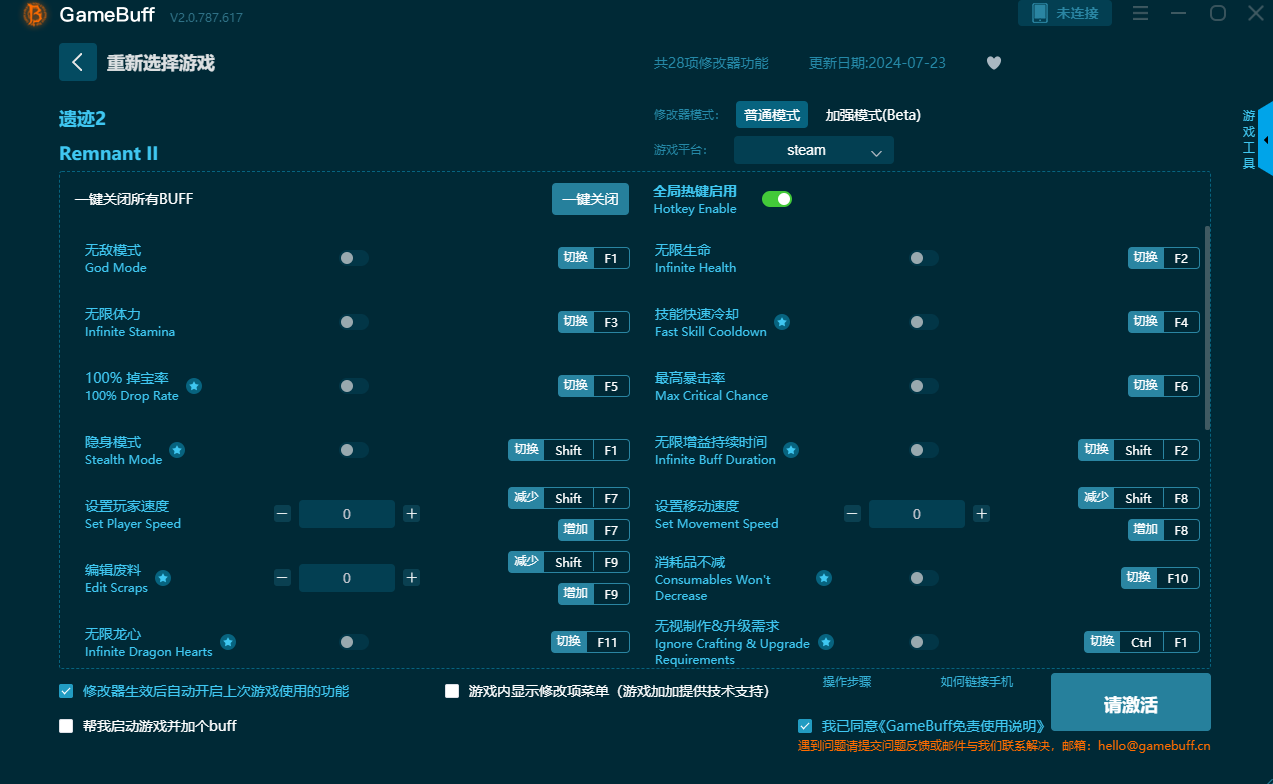Click star badge next to Edit Scraps
The height and width of the screenshot is (784, 1273).
(163, 578)
